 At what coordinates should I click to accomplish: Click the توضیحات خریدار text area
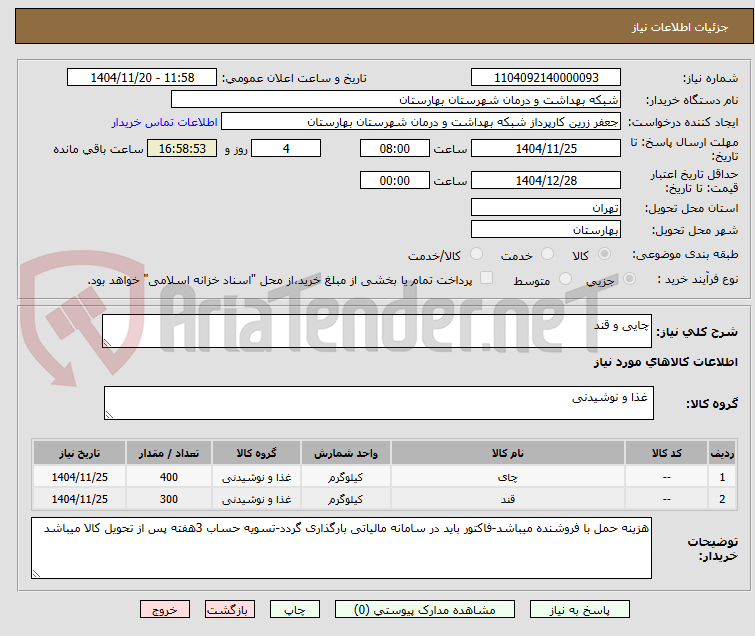[x=341, y=548]
